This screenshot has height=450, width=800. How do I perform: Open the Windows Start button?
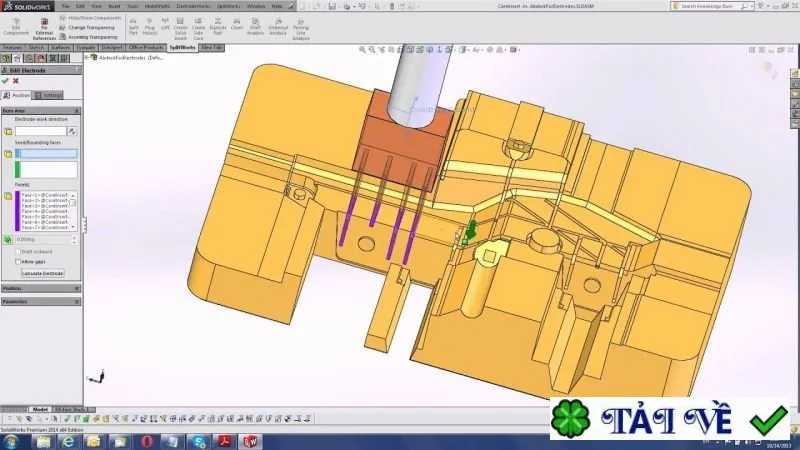click(x=11, y=442)
